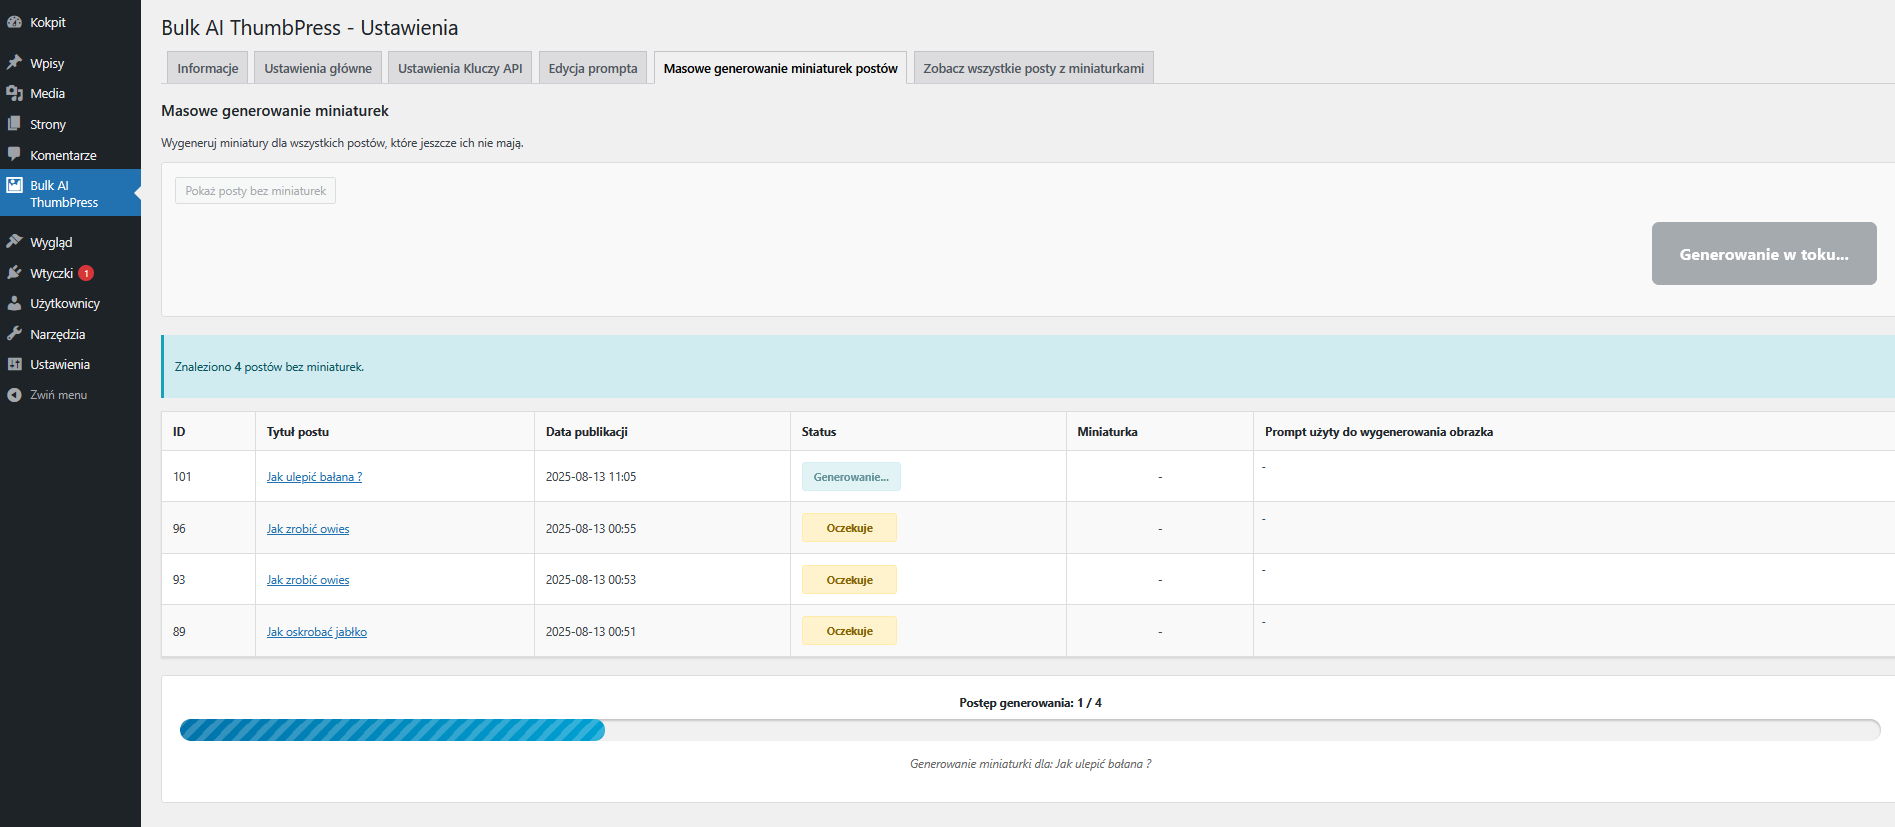The width and height of the screenshot is (1895, 827).
Task: Click the Kokpit dashboard icon
Action: (x=14, y=22)
